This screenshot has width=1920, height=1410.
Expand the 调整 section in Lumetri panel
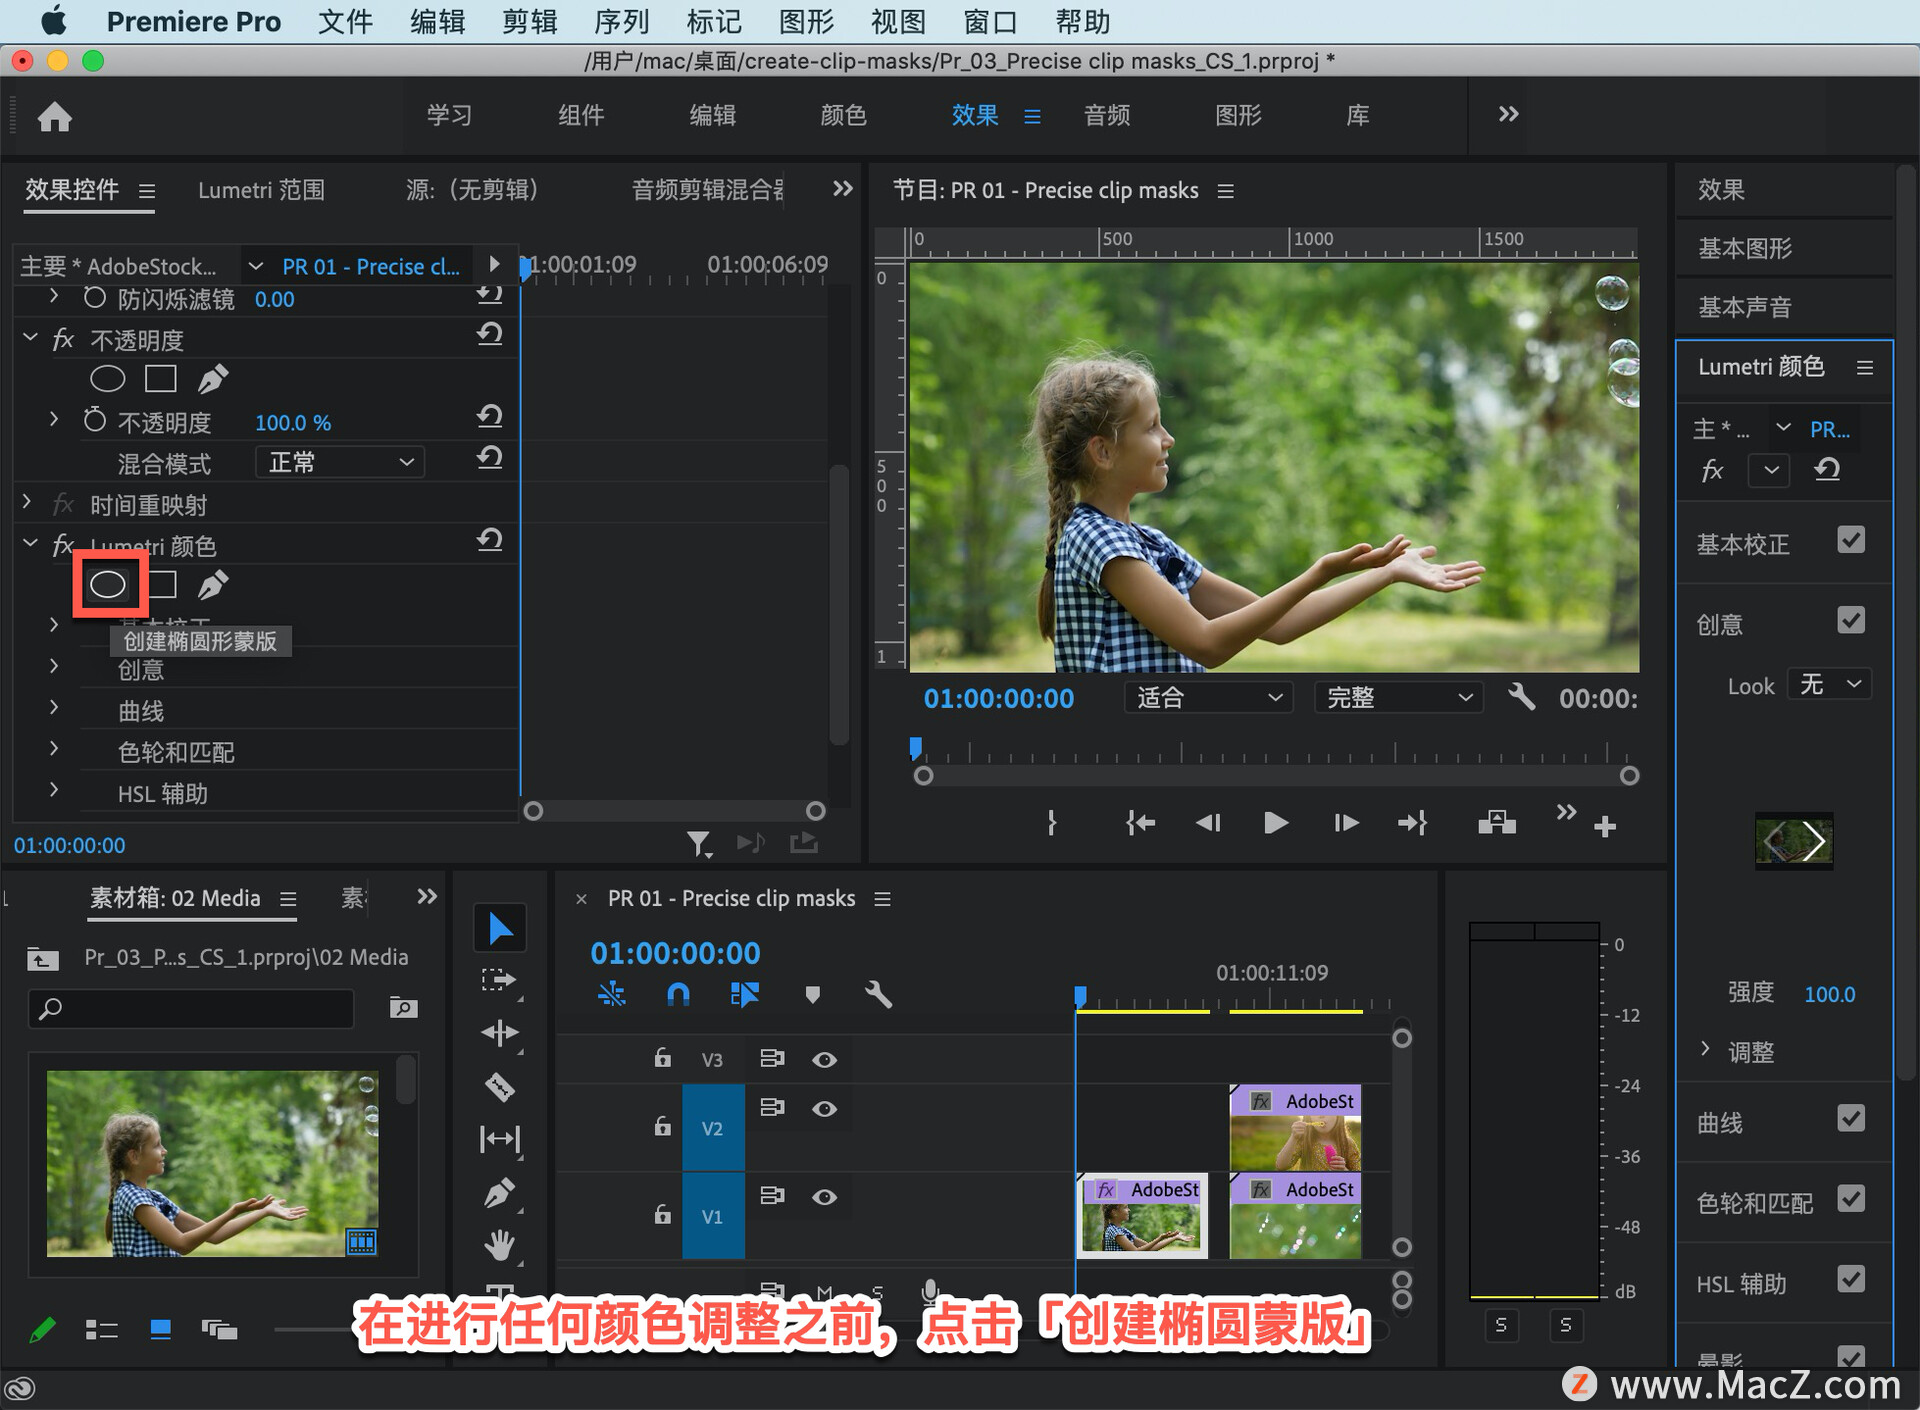pyautogui.click(x=1705, y=1049)
